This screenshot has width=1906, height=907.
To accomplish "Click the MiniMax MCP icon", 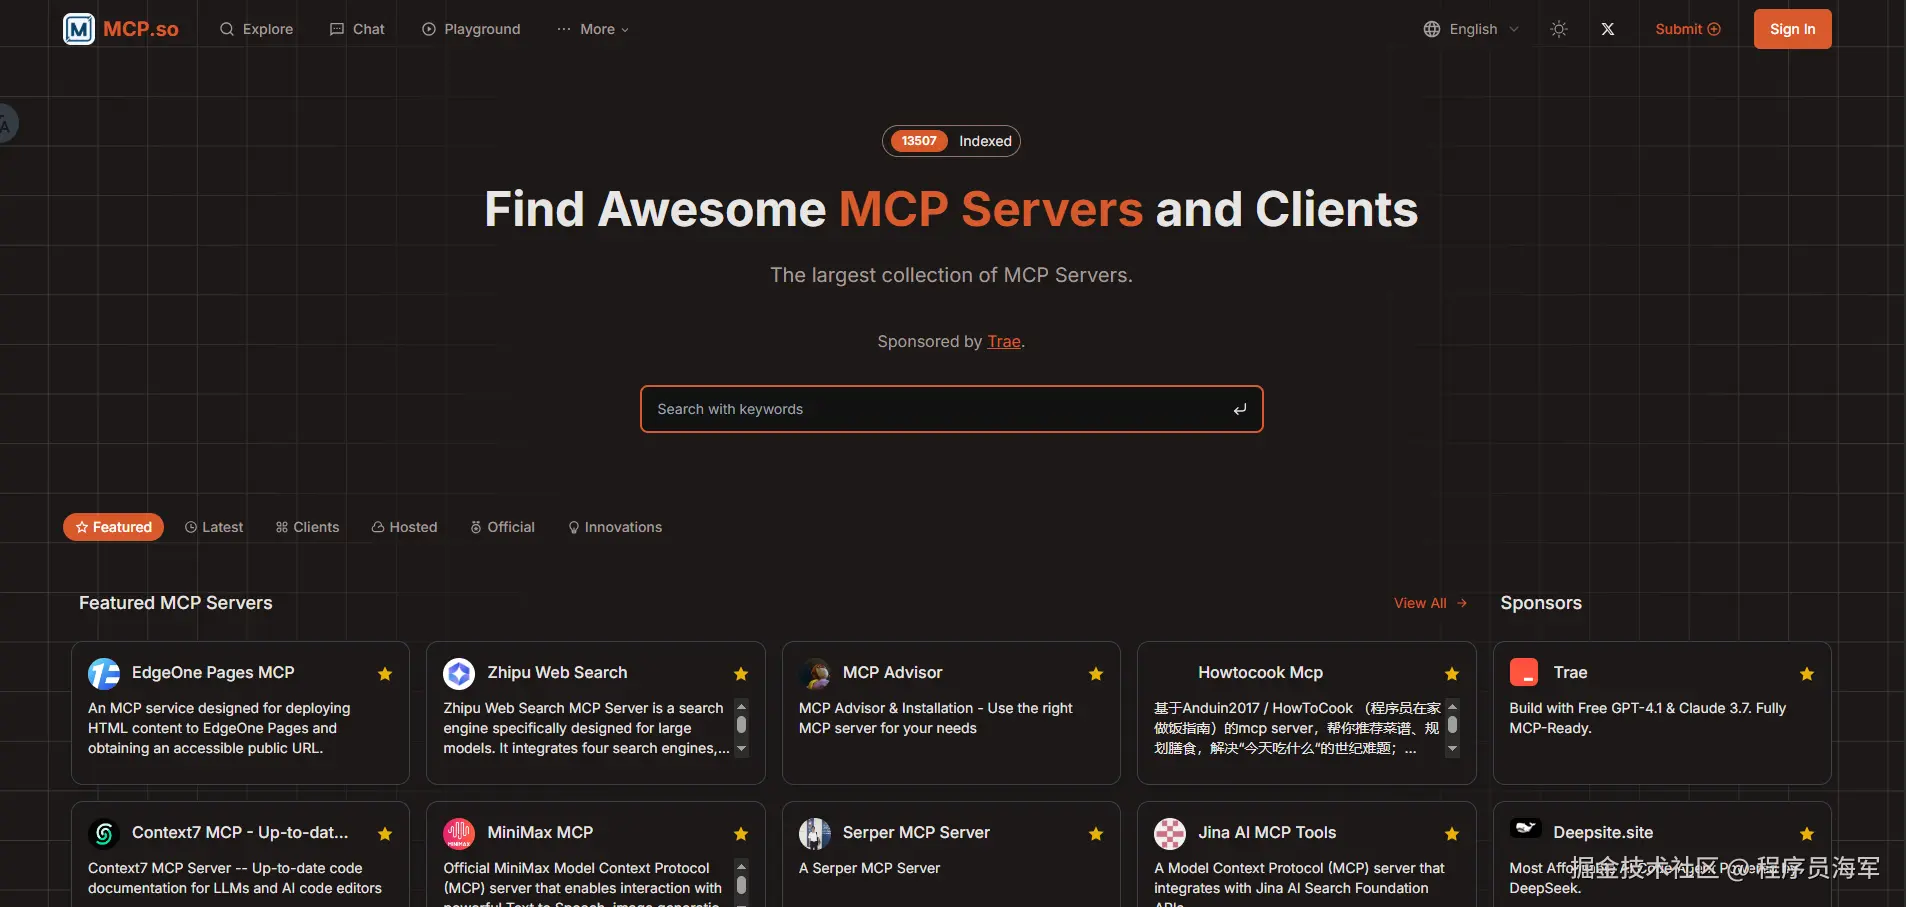I will pos(459,833).
